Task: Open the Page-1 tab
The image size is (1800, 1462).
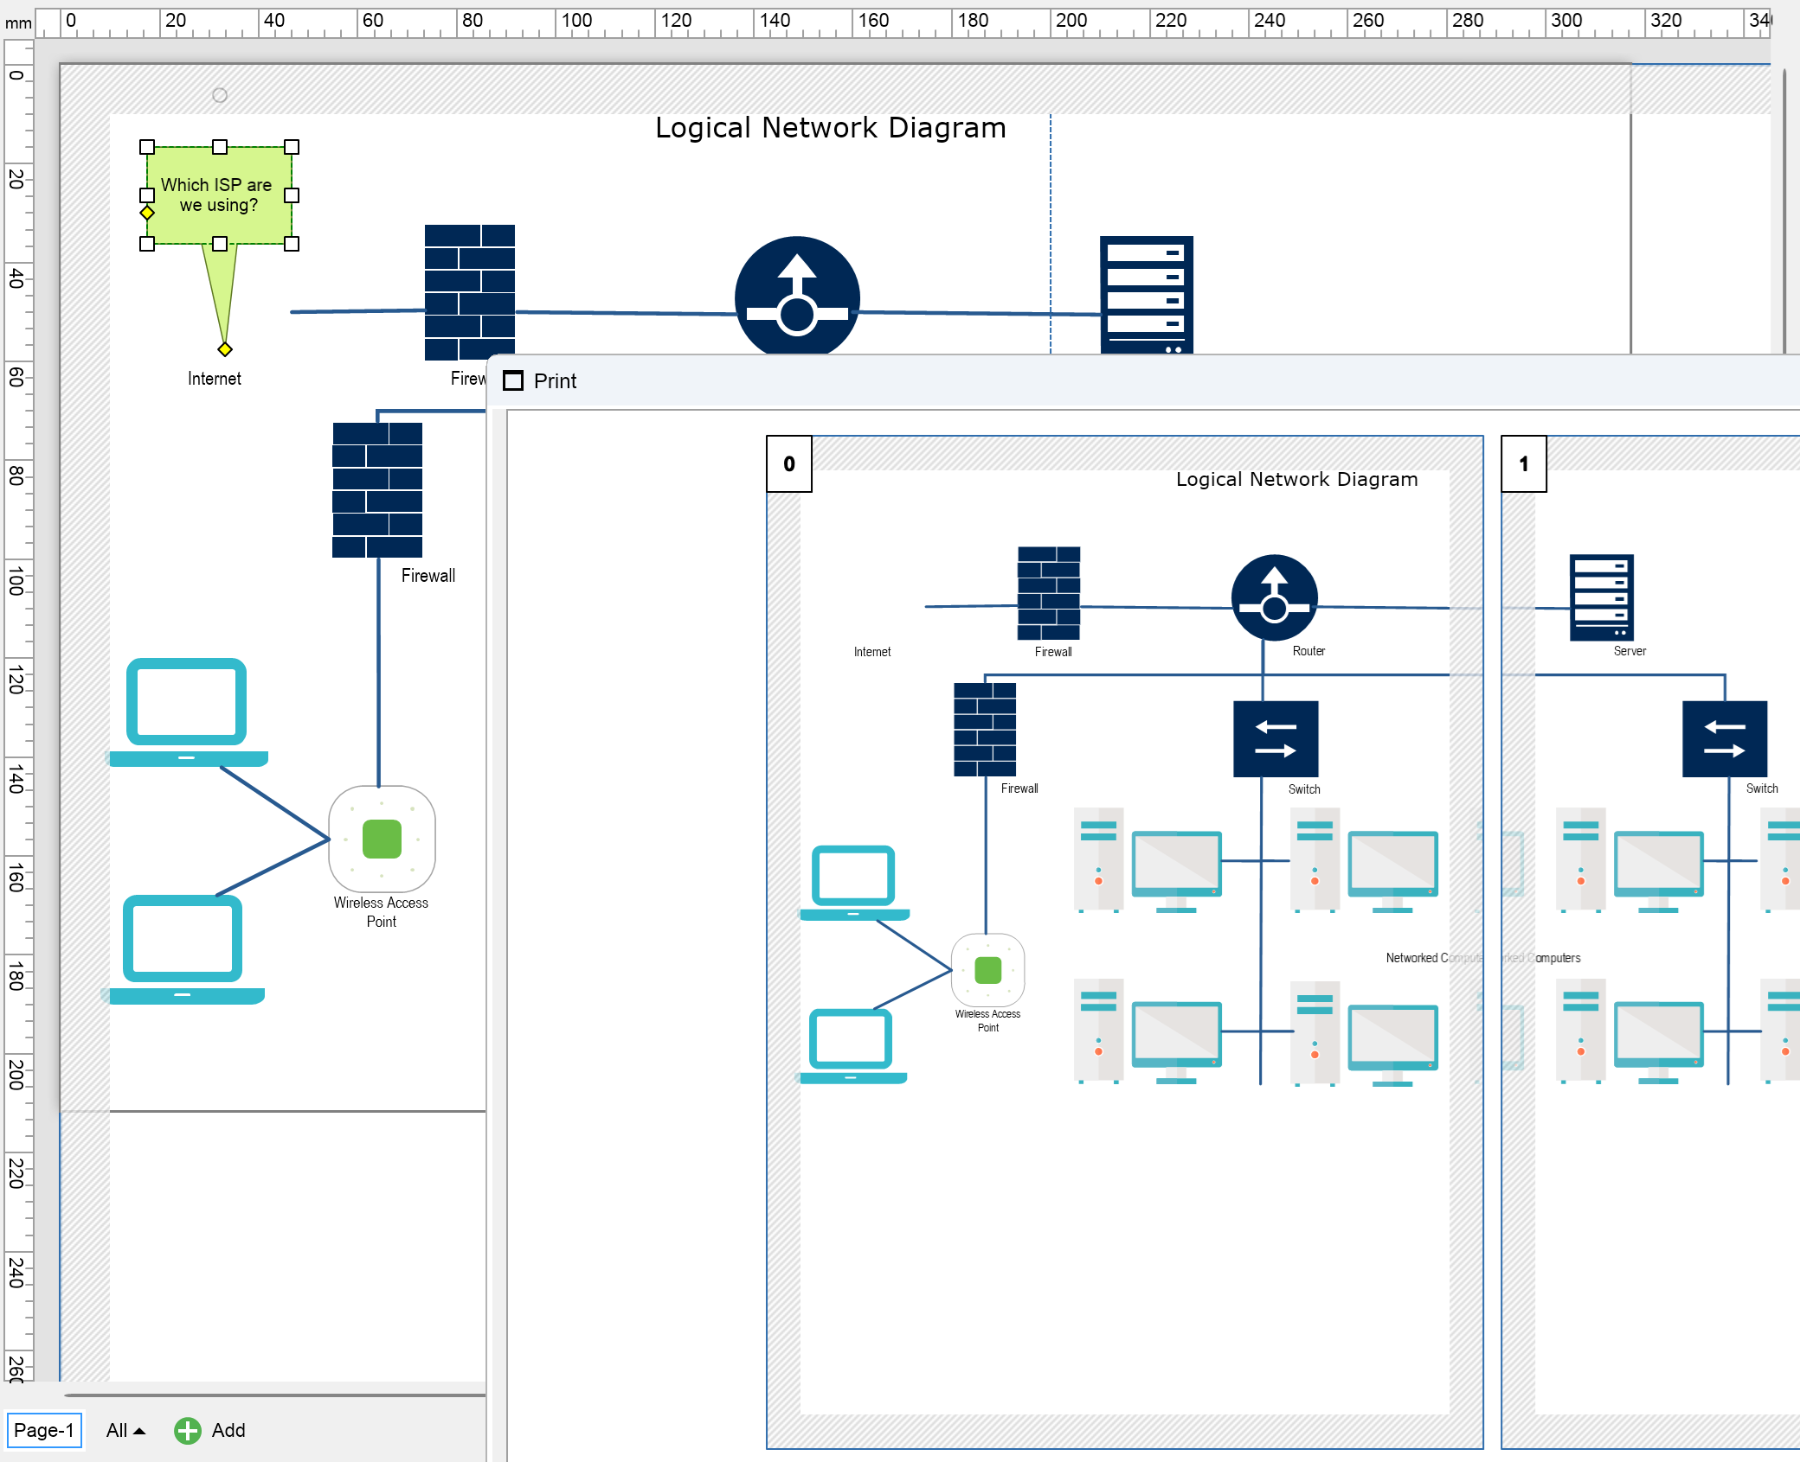Action: (44, 1430)
